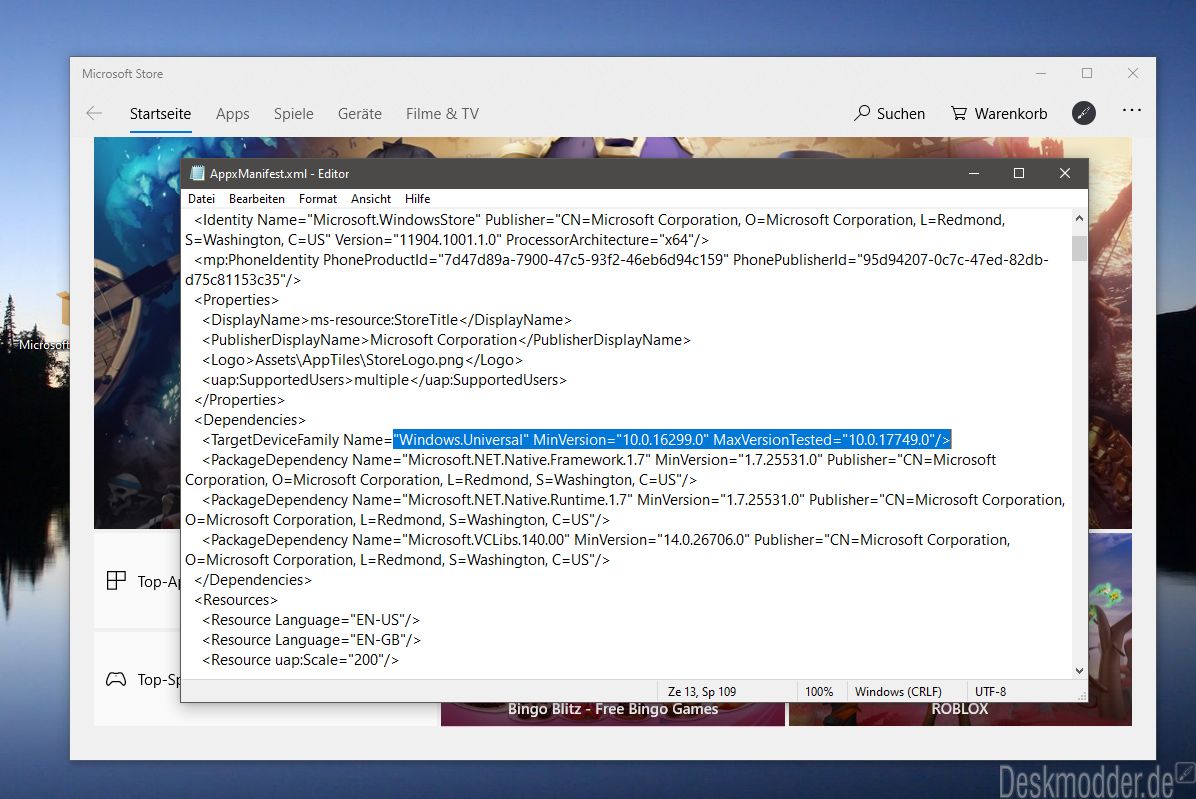
Task: Click the opening Resources tag line
Action: [x=236, y=600]
